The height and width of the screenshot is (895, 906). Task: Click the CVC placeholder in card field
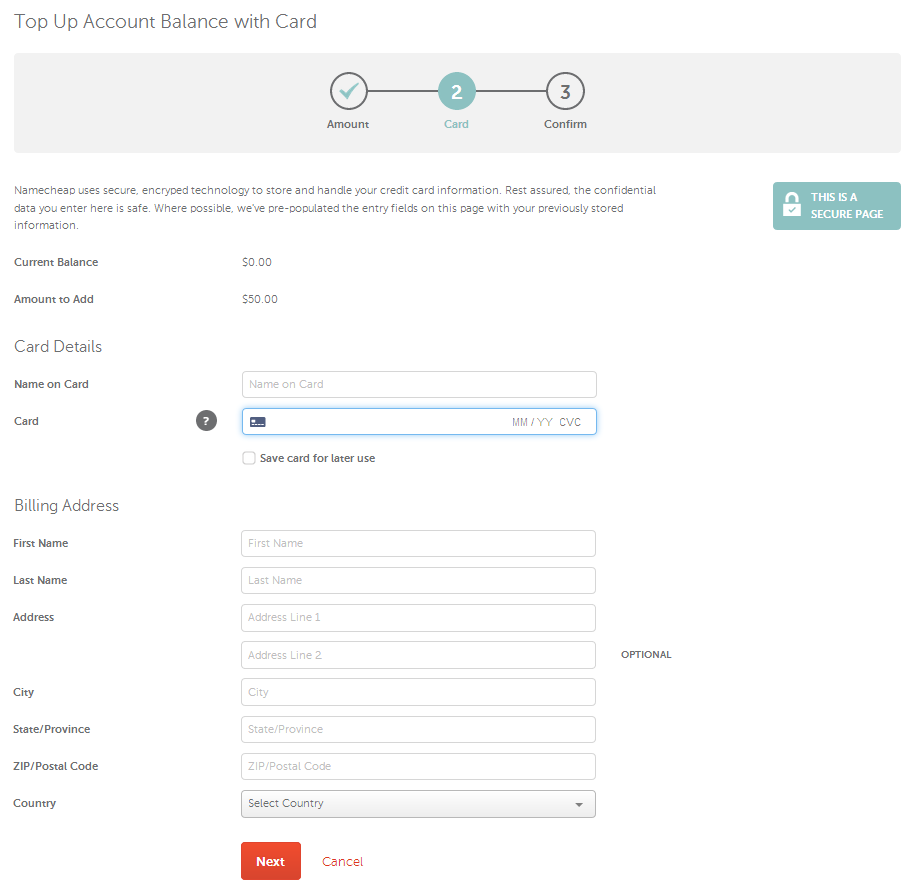(570, 422)
